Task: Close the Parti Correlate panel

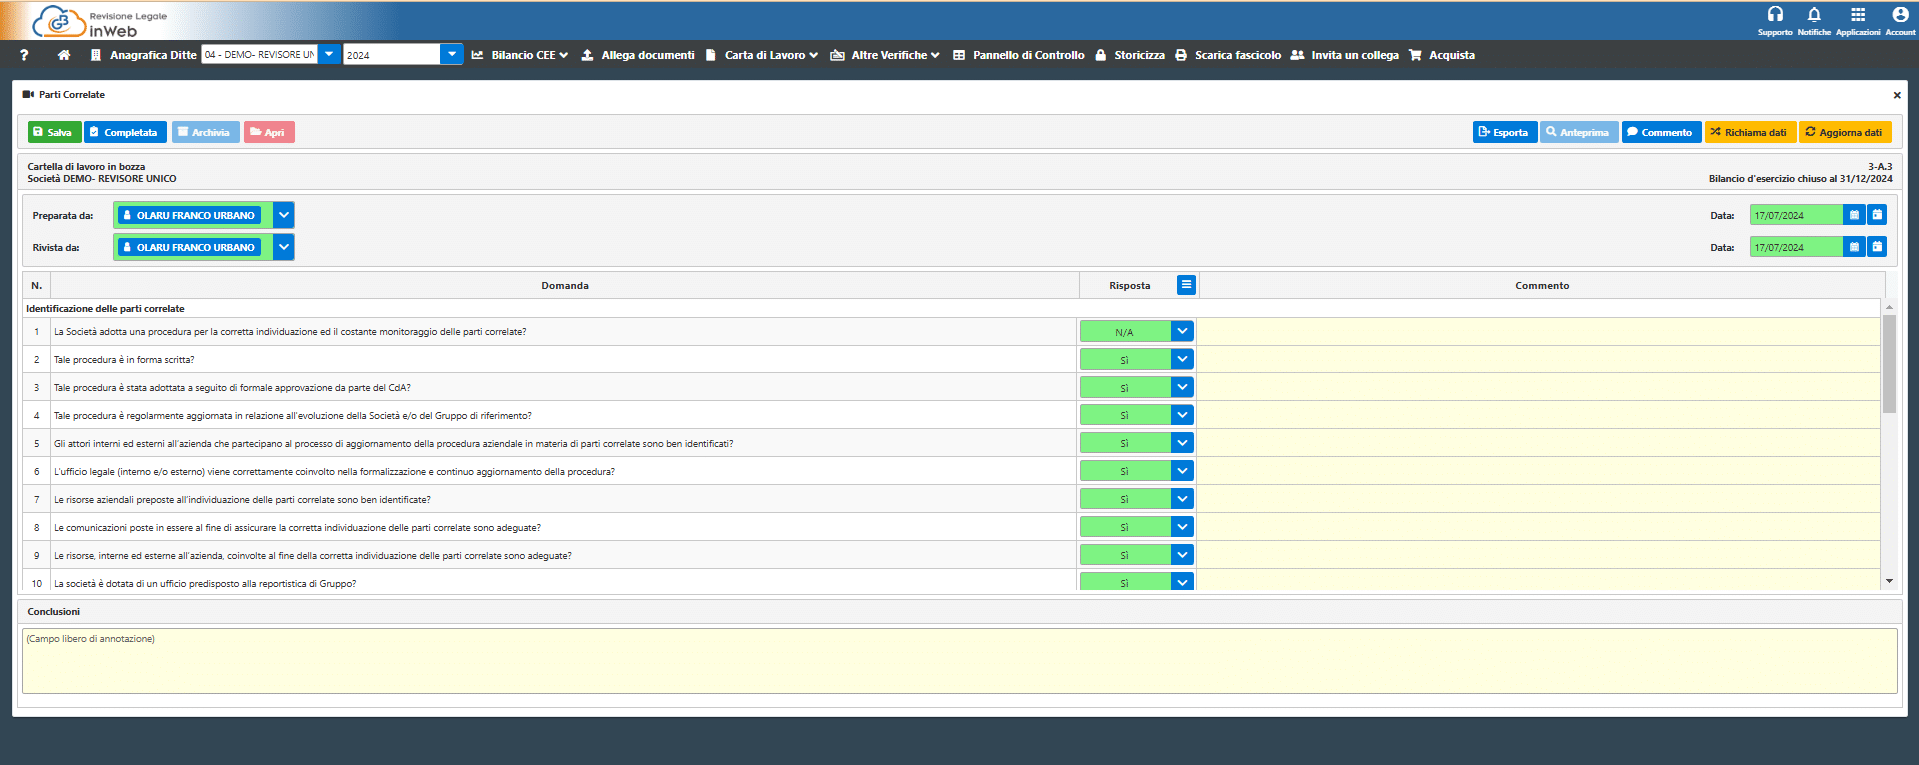Action: (1897, 95)
